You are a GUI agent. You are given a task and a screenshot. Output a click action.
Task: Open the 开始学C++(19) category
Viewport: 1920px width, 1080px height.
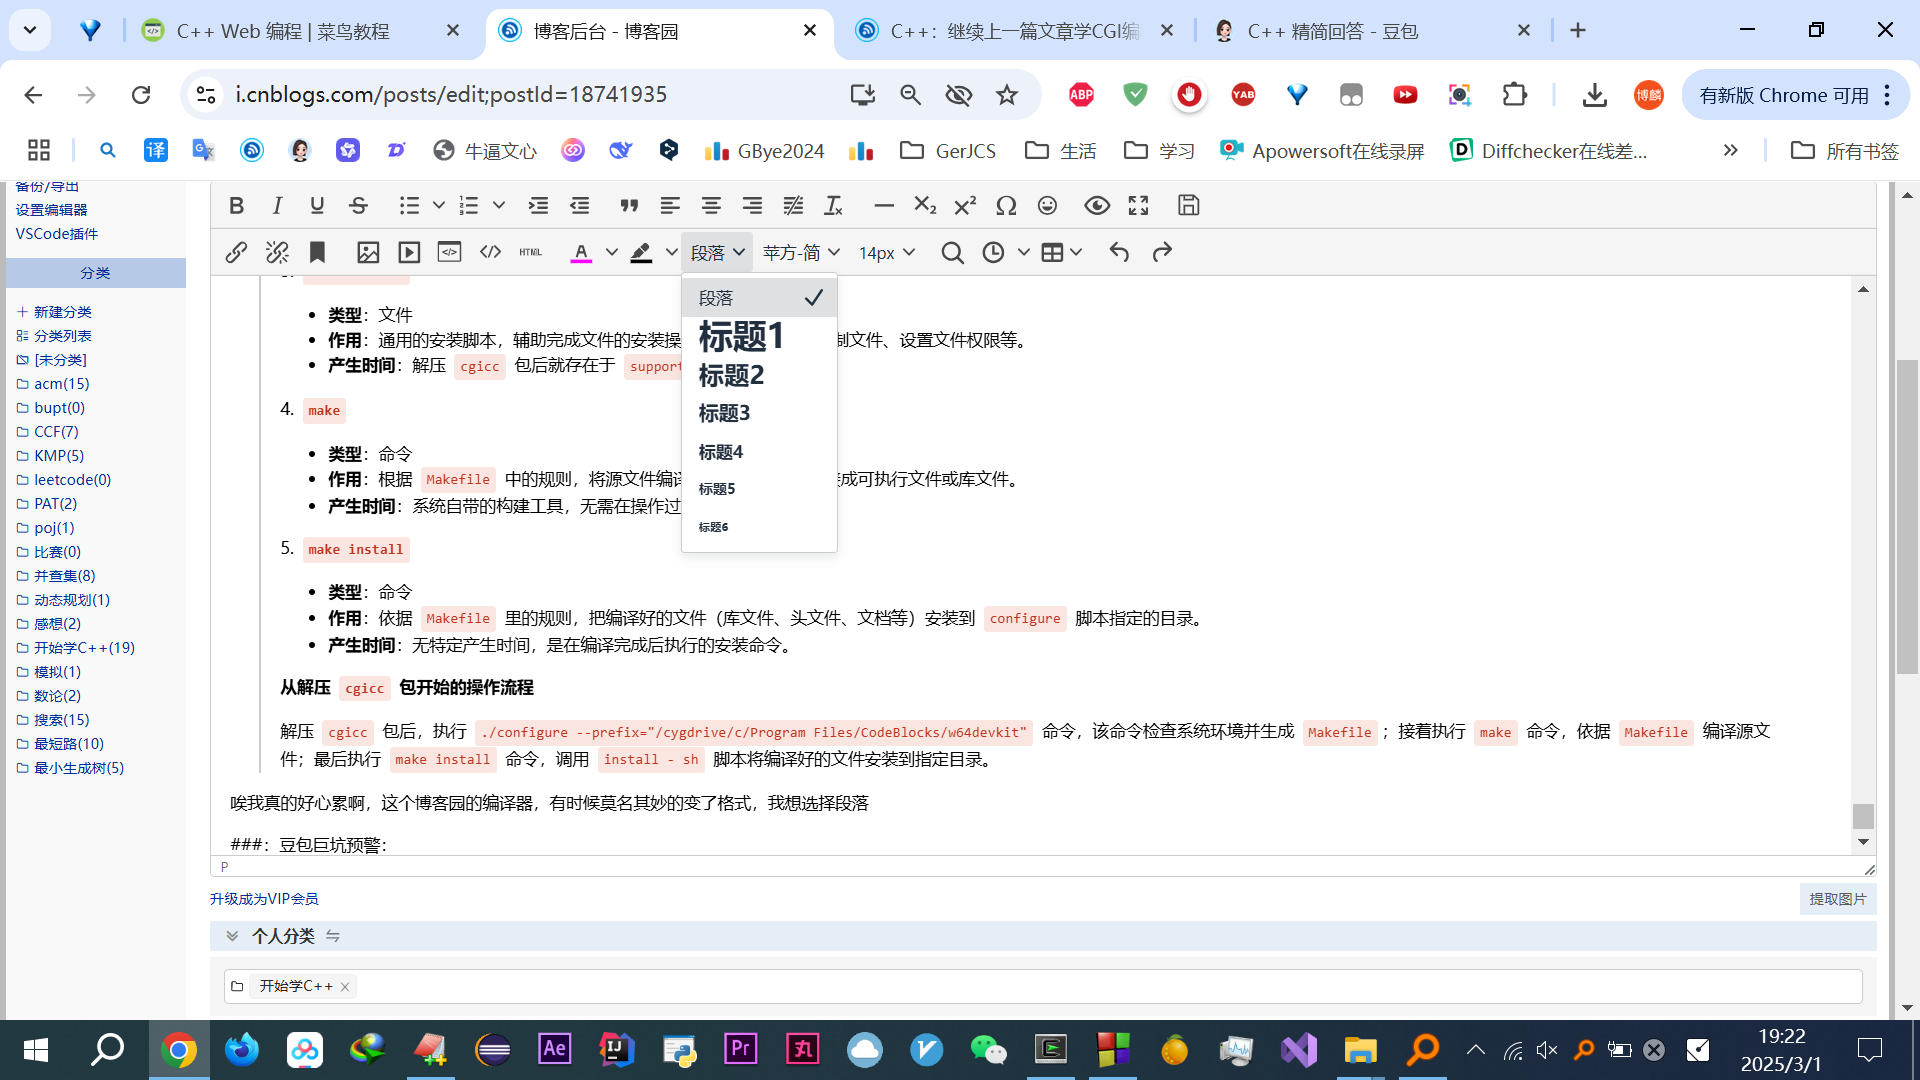(x=84, y=648)
